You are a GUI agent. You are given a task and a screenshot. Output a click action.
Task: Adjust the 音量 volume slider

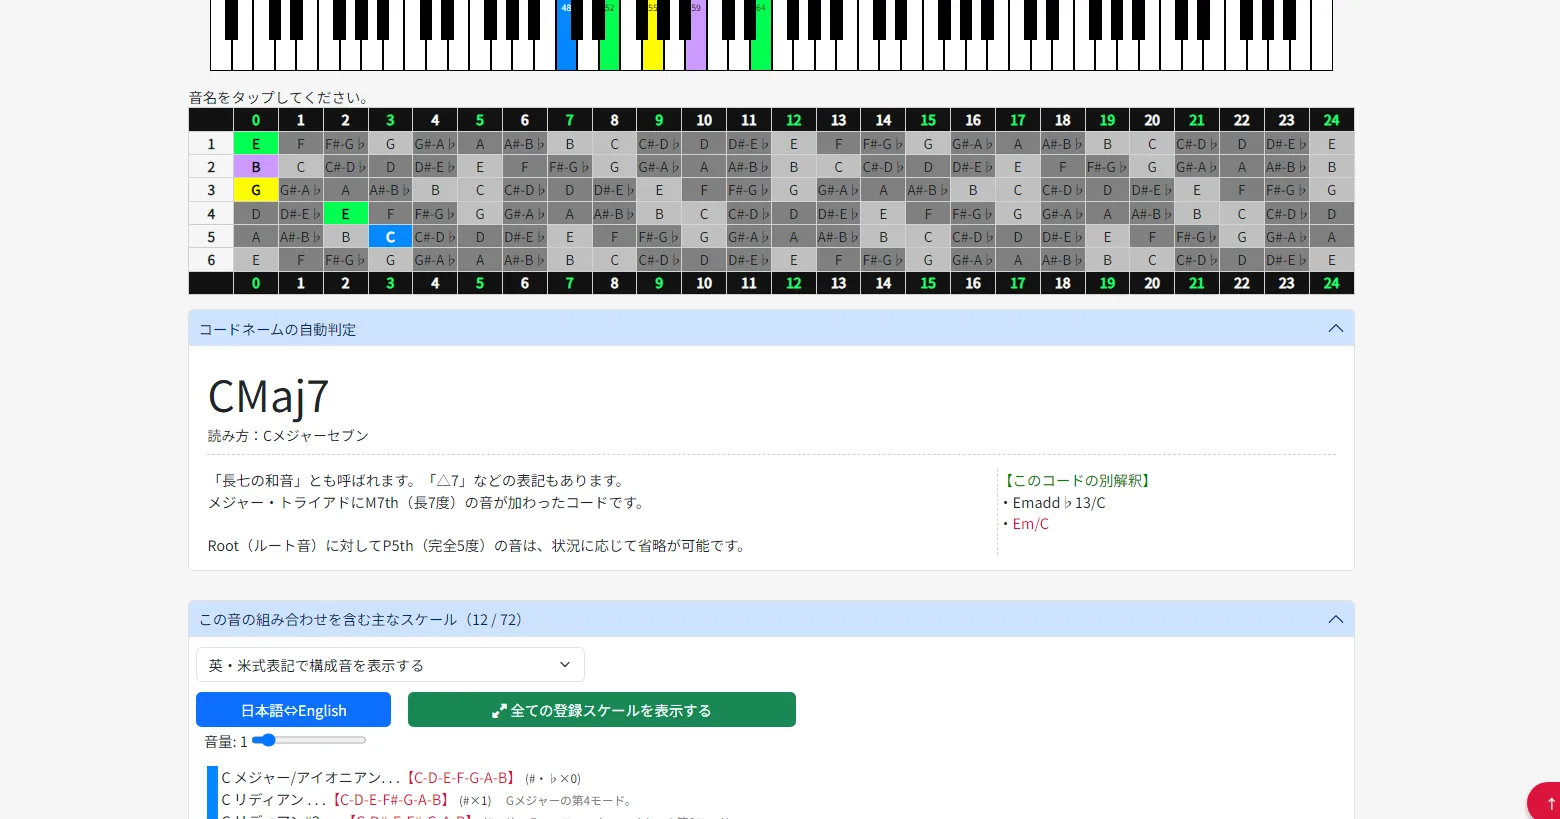pos(309,741)
